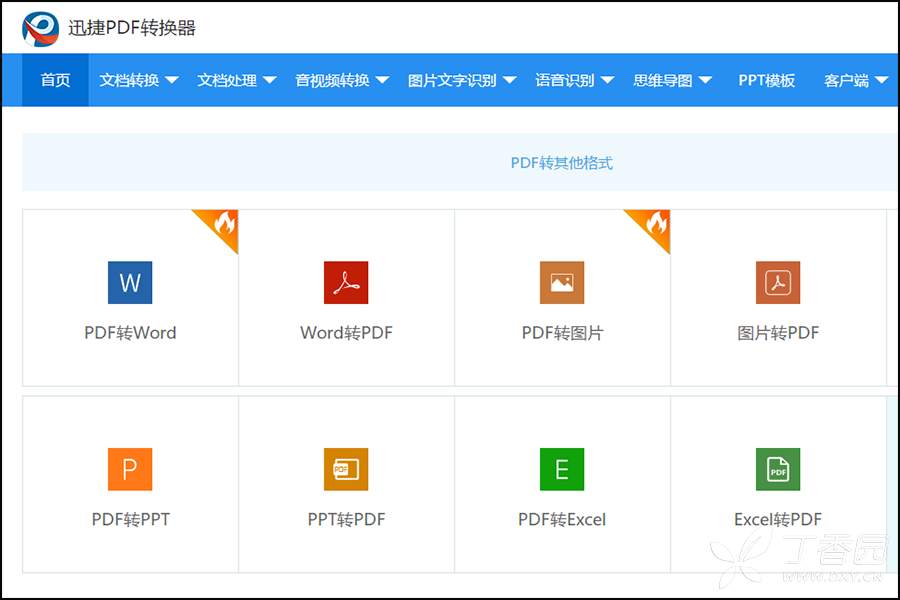
Task: Select the 音视频转换 menu
Action: (332, 80)
